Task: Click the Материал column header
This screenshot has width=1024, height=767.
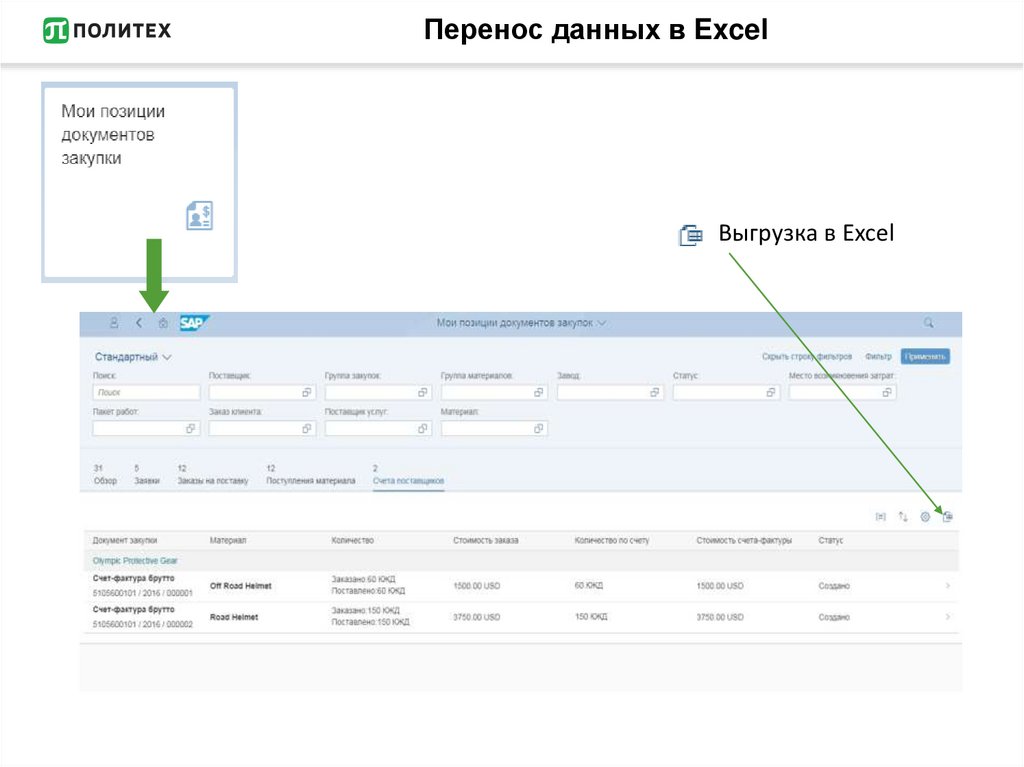Action: pyautogui.click(x=228, y=540)
